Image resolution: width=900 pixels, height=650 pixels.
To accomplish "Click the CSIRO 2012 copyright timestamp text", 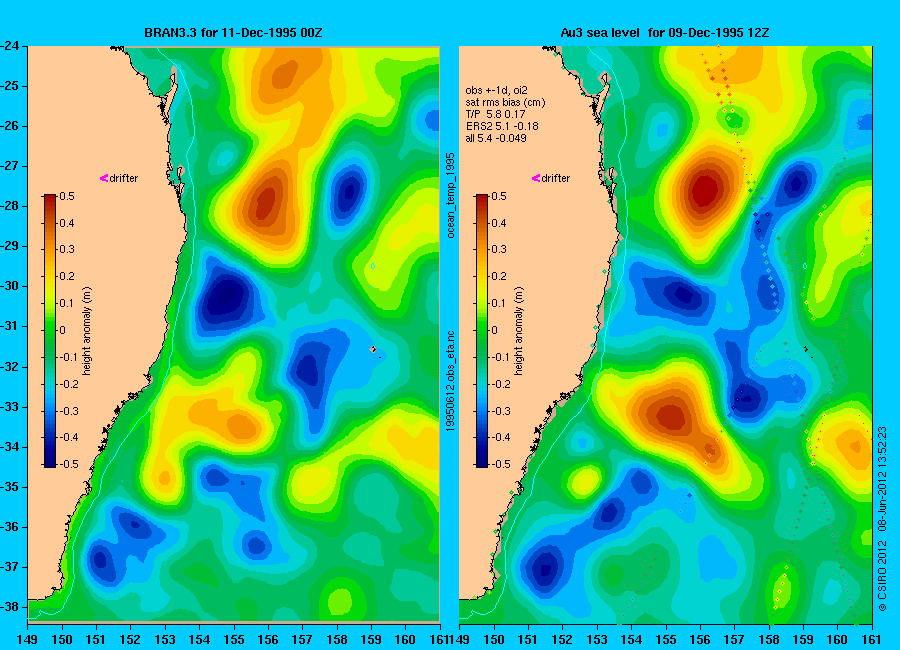I will (882, 519).
